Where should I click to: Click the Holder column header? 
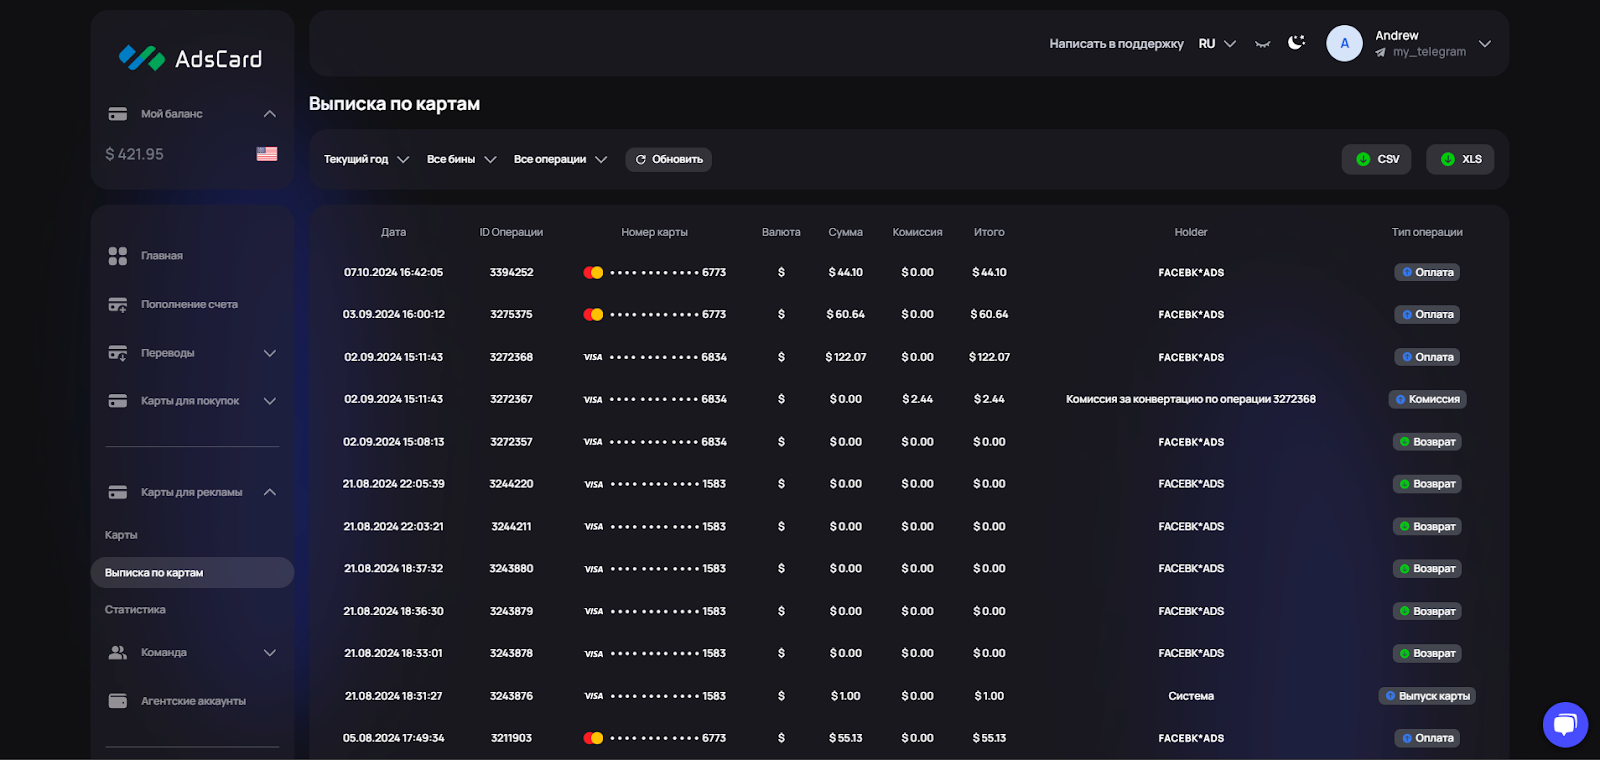pos(1191,232)
